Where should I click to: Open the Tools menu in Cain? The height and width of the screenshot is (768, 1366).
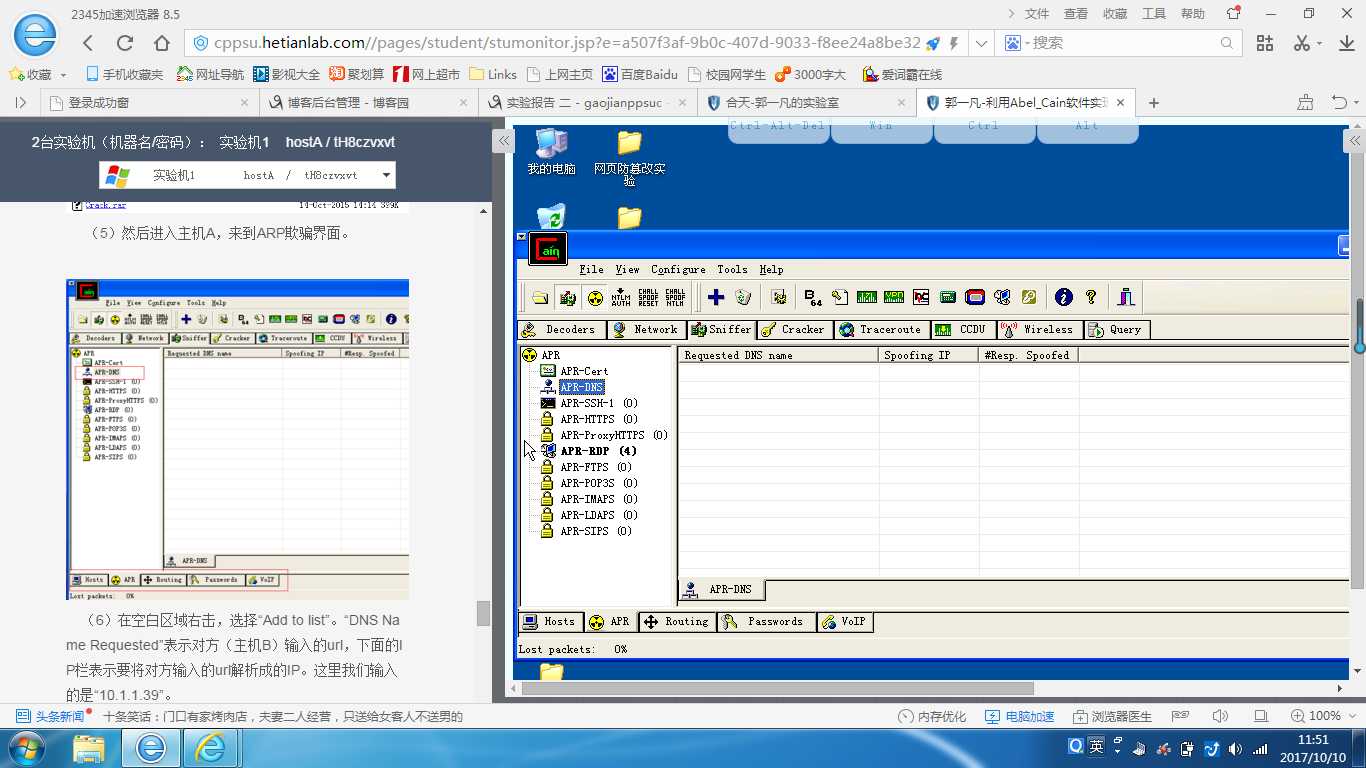(732, 269)
